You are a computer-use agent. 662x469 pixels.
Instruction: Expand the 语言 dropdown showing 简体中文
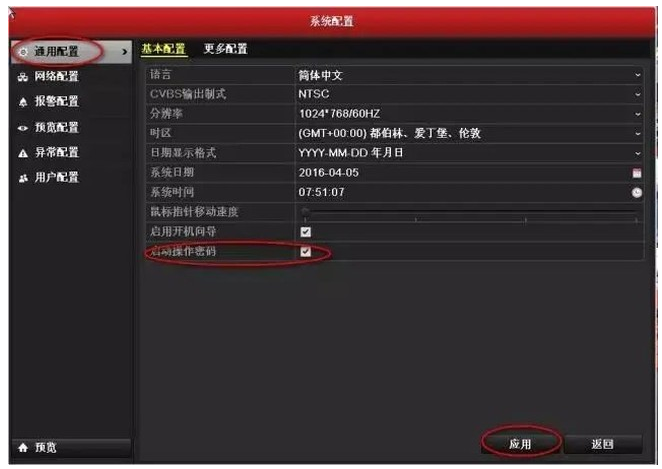469,75
